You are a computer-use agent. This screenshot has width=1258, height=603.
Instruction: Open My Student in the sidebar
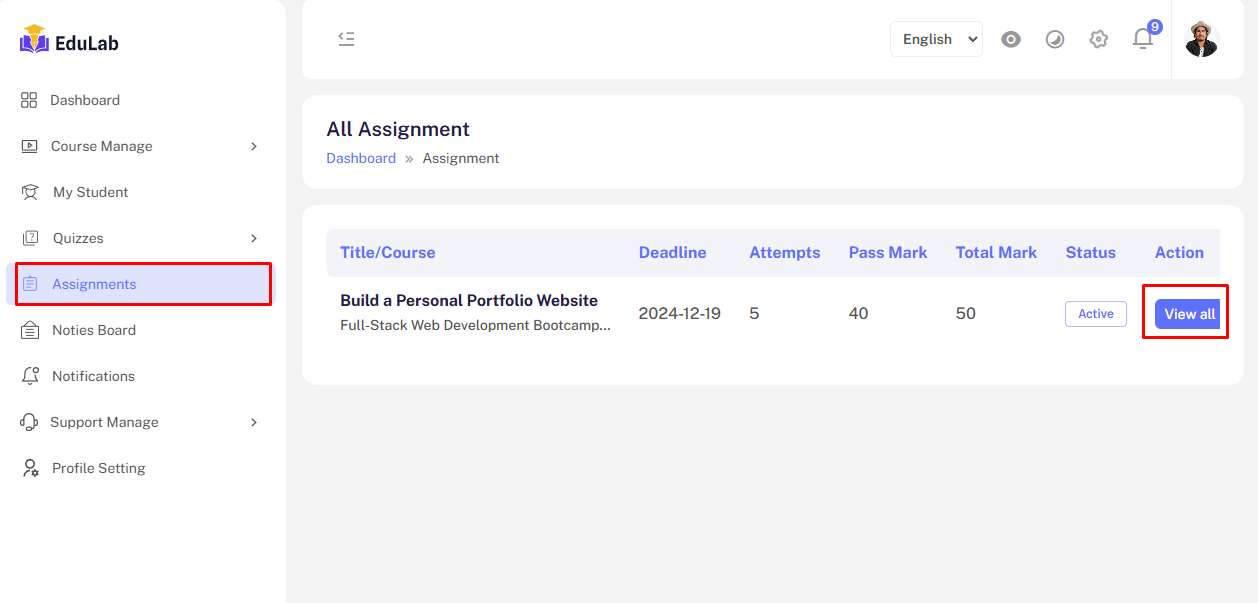pos(90,192)
